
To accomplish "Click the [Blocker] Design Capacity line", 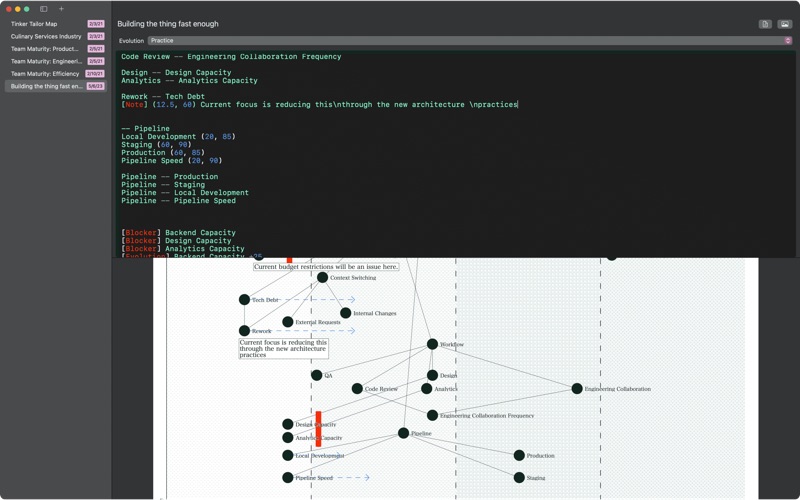I will [x=176, y=241].
